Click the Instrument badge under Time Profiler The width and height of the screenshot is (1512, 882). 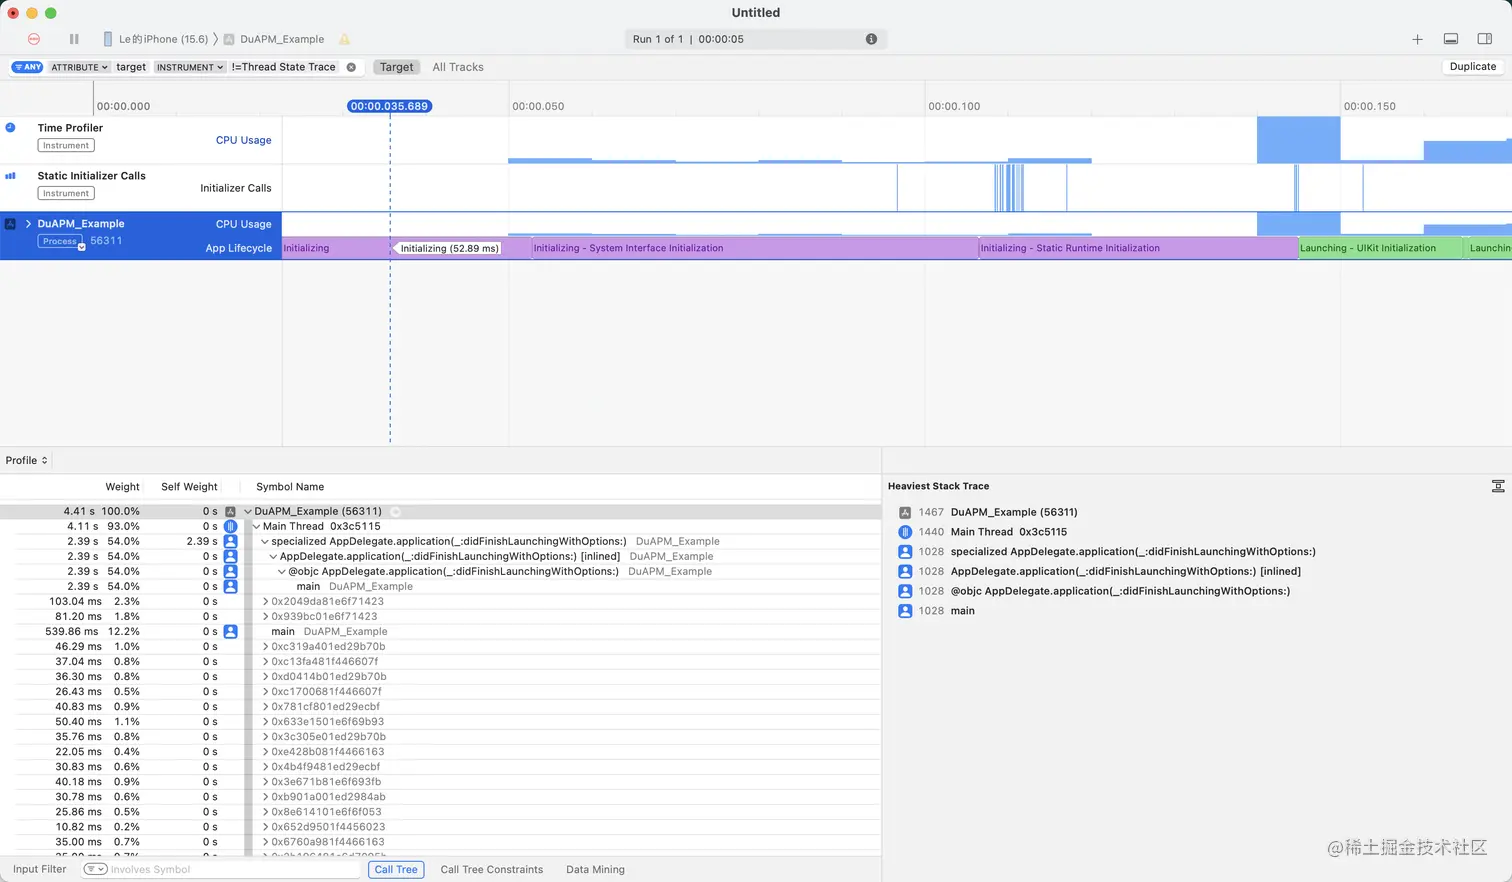(66, 145)
